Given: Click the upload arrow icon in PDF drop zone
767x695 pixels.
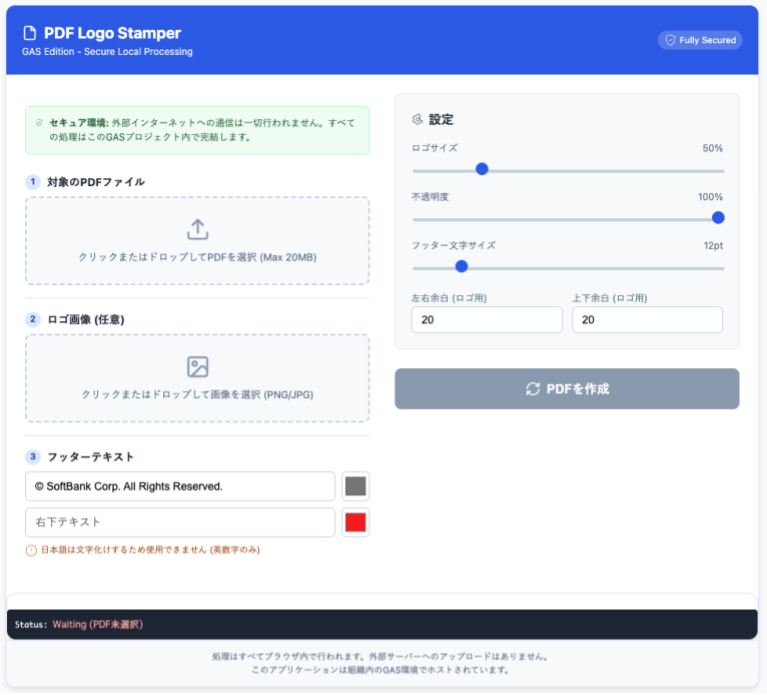Looking at the screenshot, I should (198, 229).
